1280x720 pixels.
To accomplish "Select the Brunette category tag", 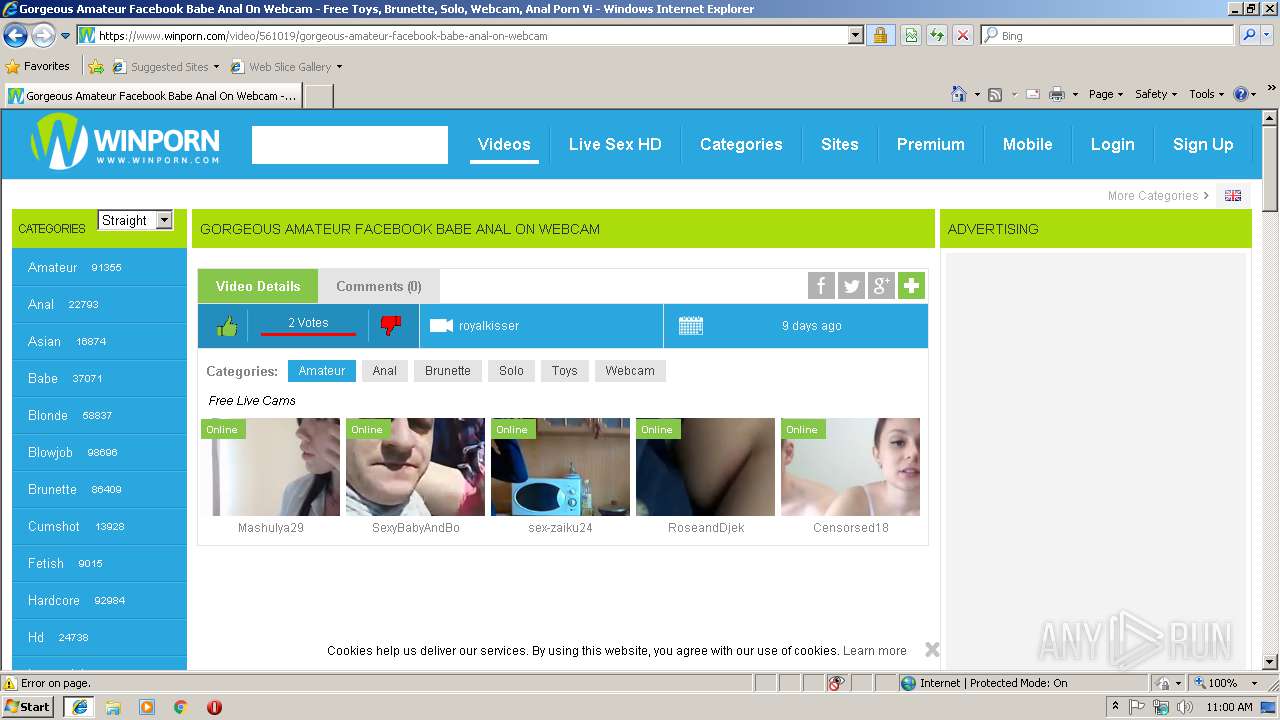I will coord(448,371).
